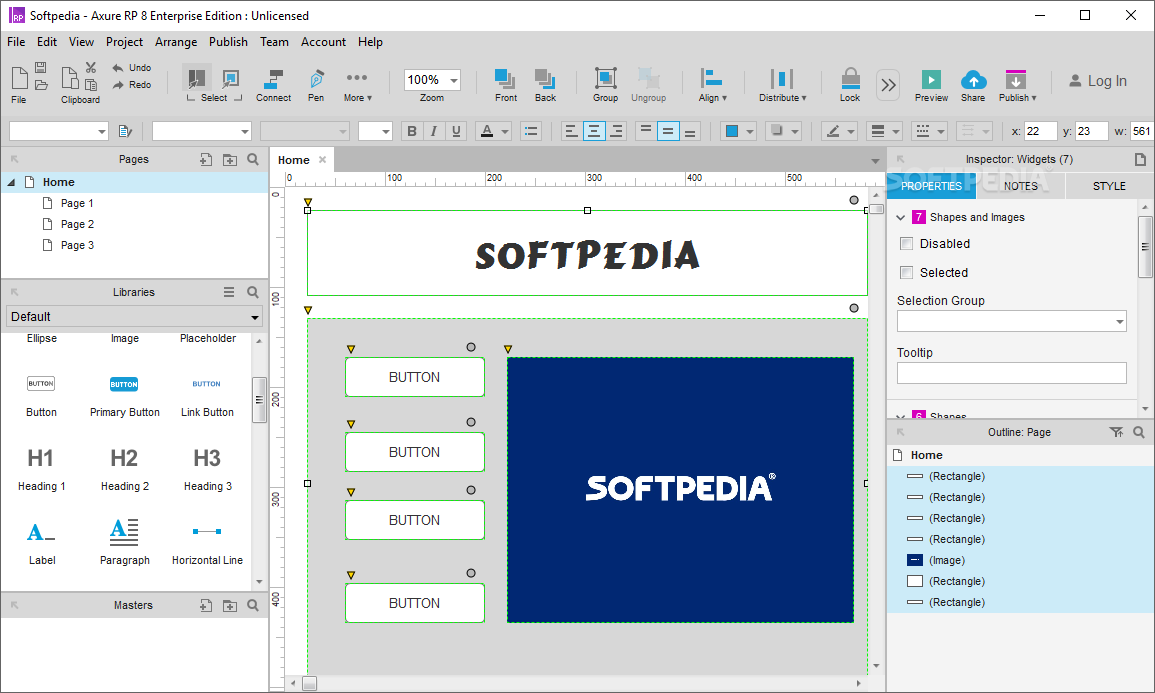The width and height of the screenshot is (1155, 693).
Task: Click the Cut scissors icon
Action: pos(91,68)
